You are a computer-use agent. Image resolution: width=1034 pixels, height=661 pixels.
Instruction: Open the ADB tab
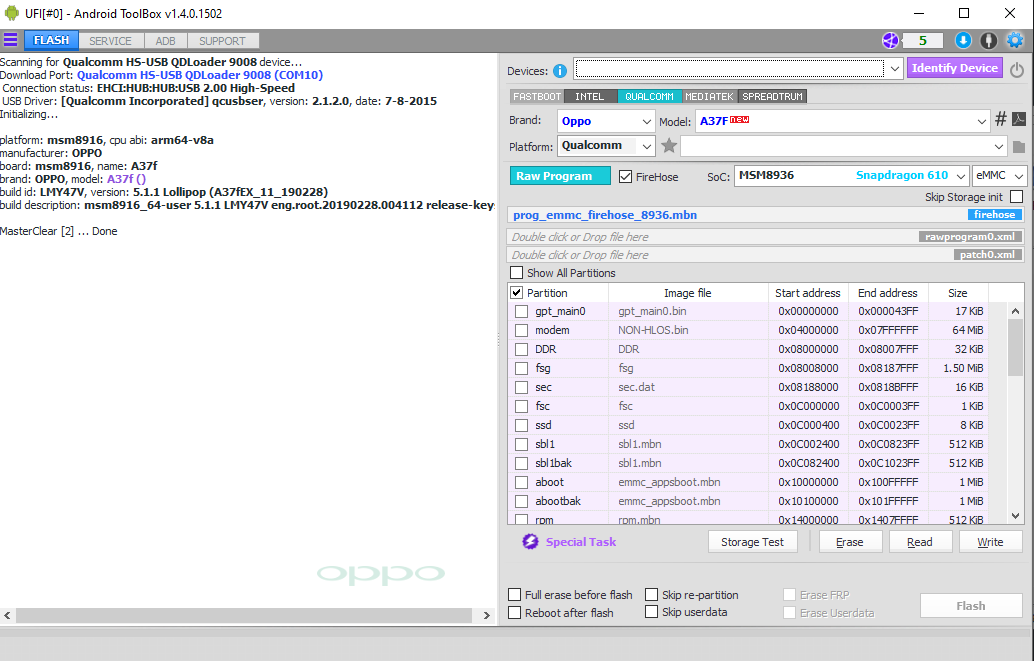coord(166,41)
